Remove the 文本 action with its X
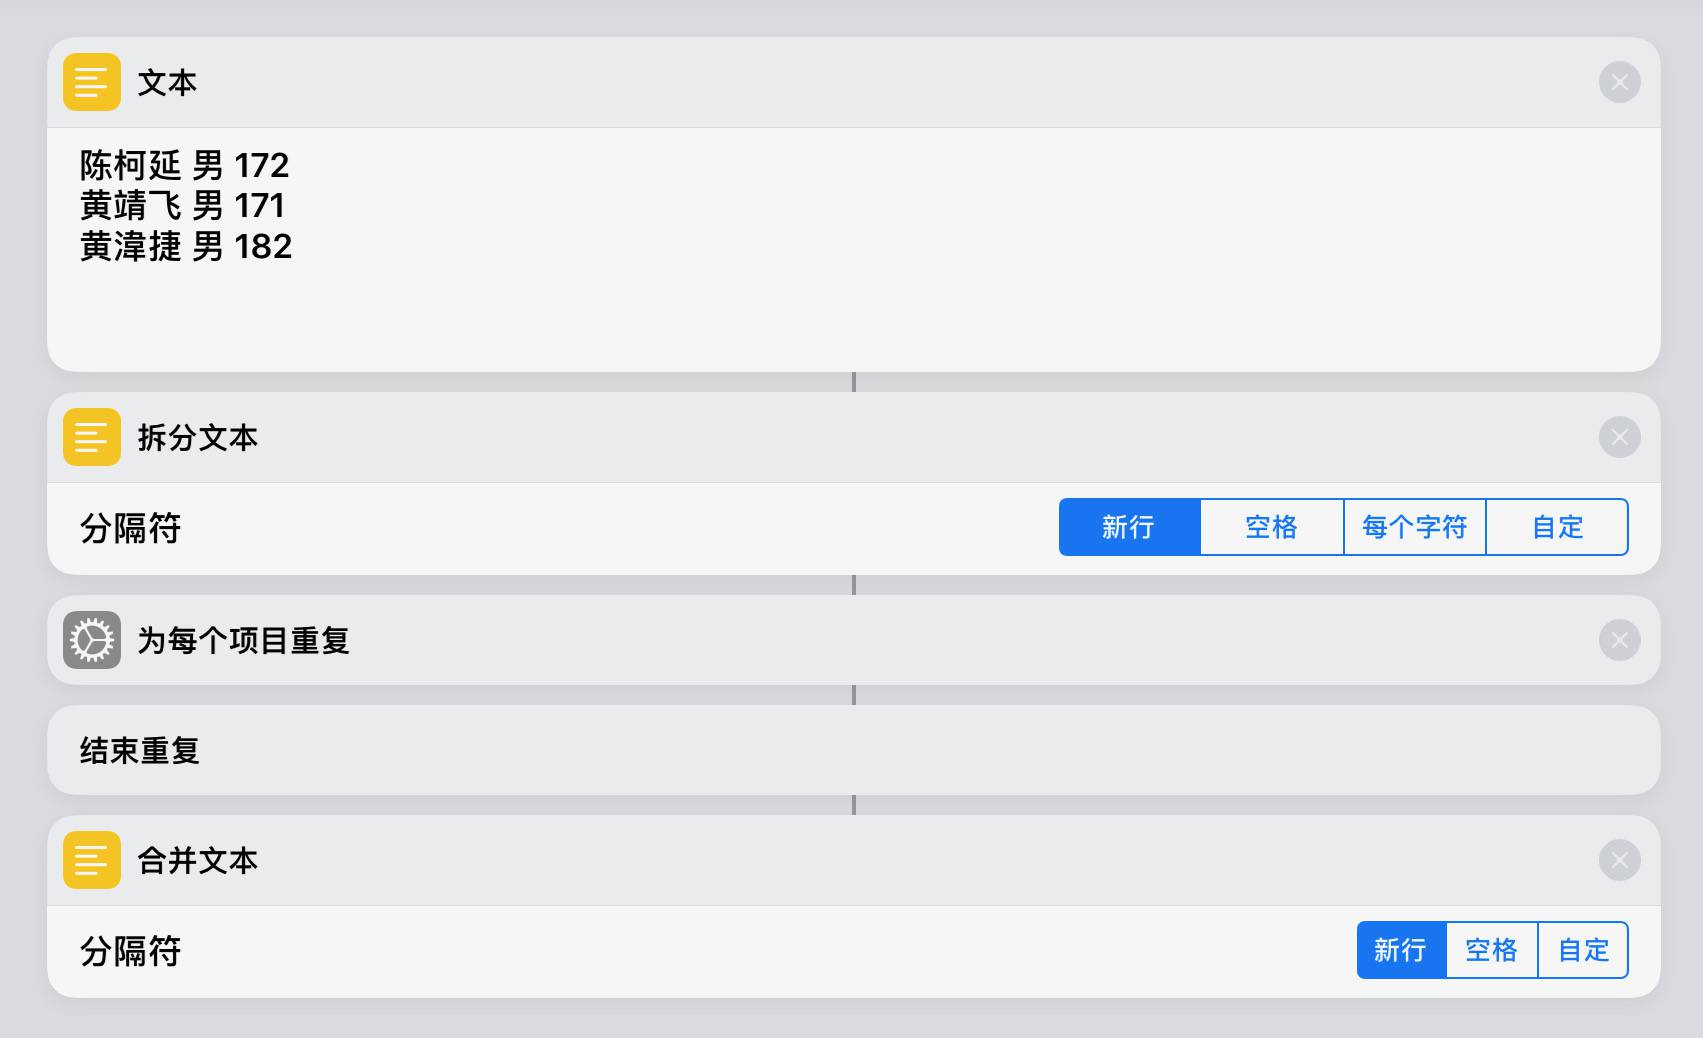This screenshot has height=1038, width=1703. click(x=1619, y=82)
